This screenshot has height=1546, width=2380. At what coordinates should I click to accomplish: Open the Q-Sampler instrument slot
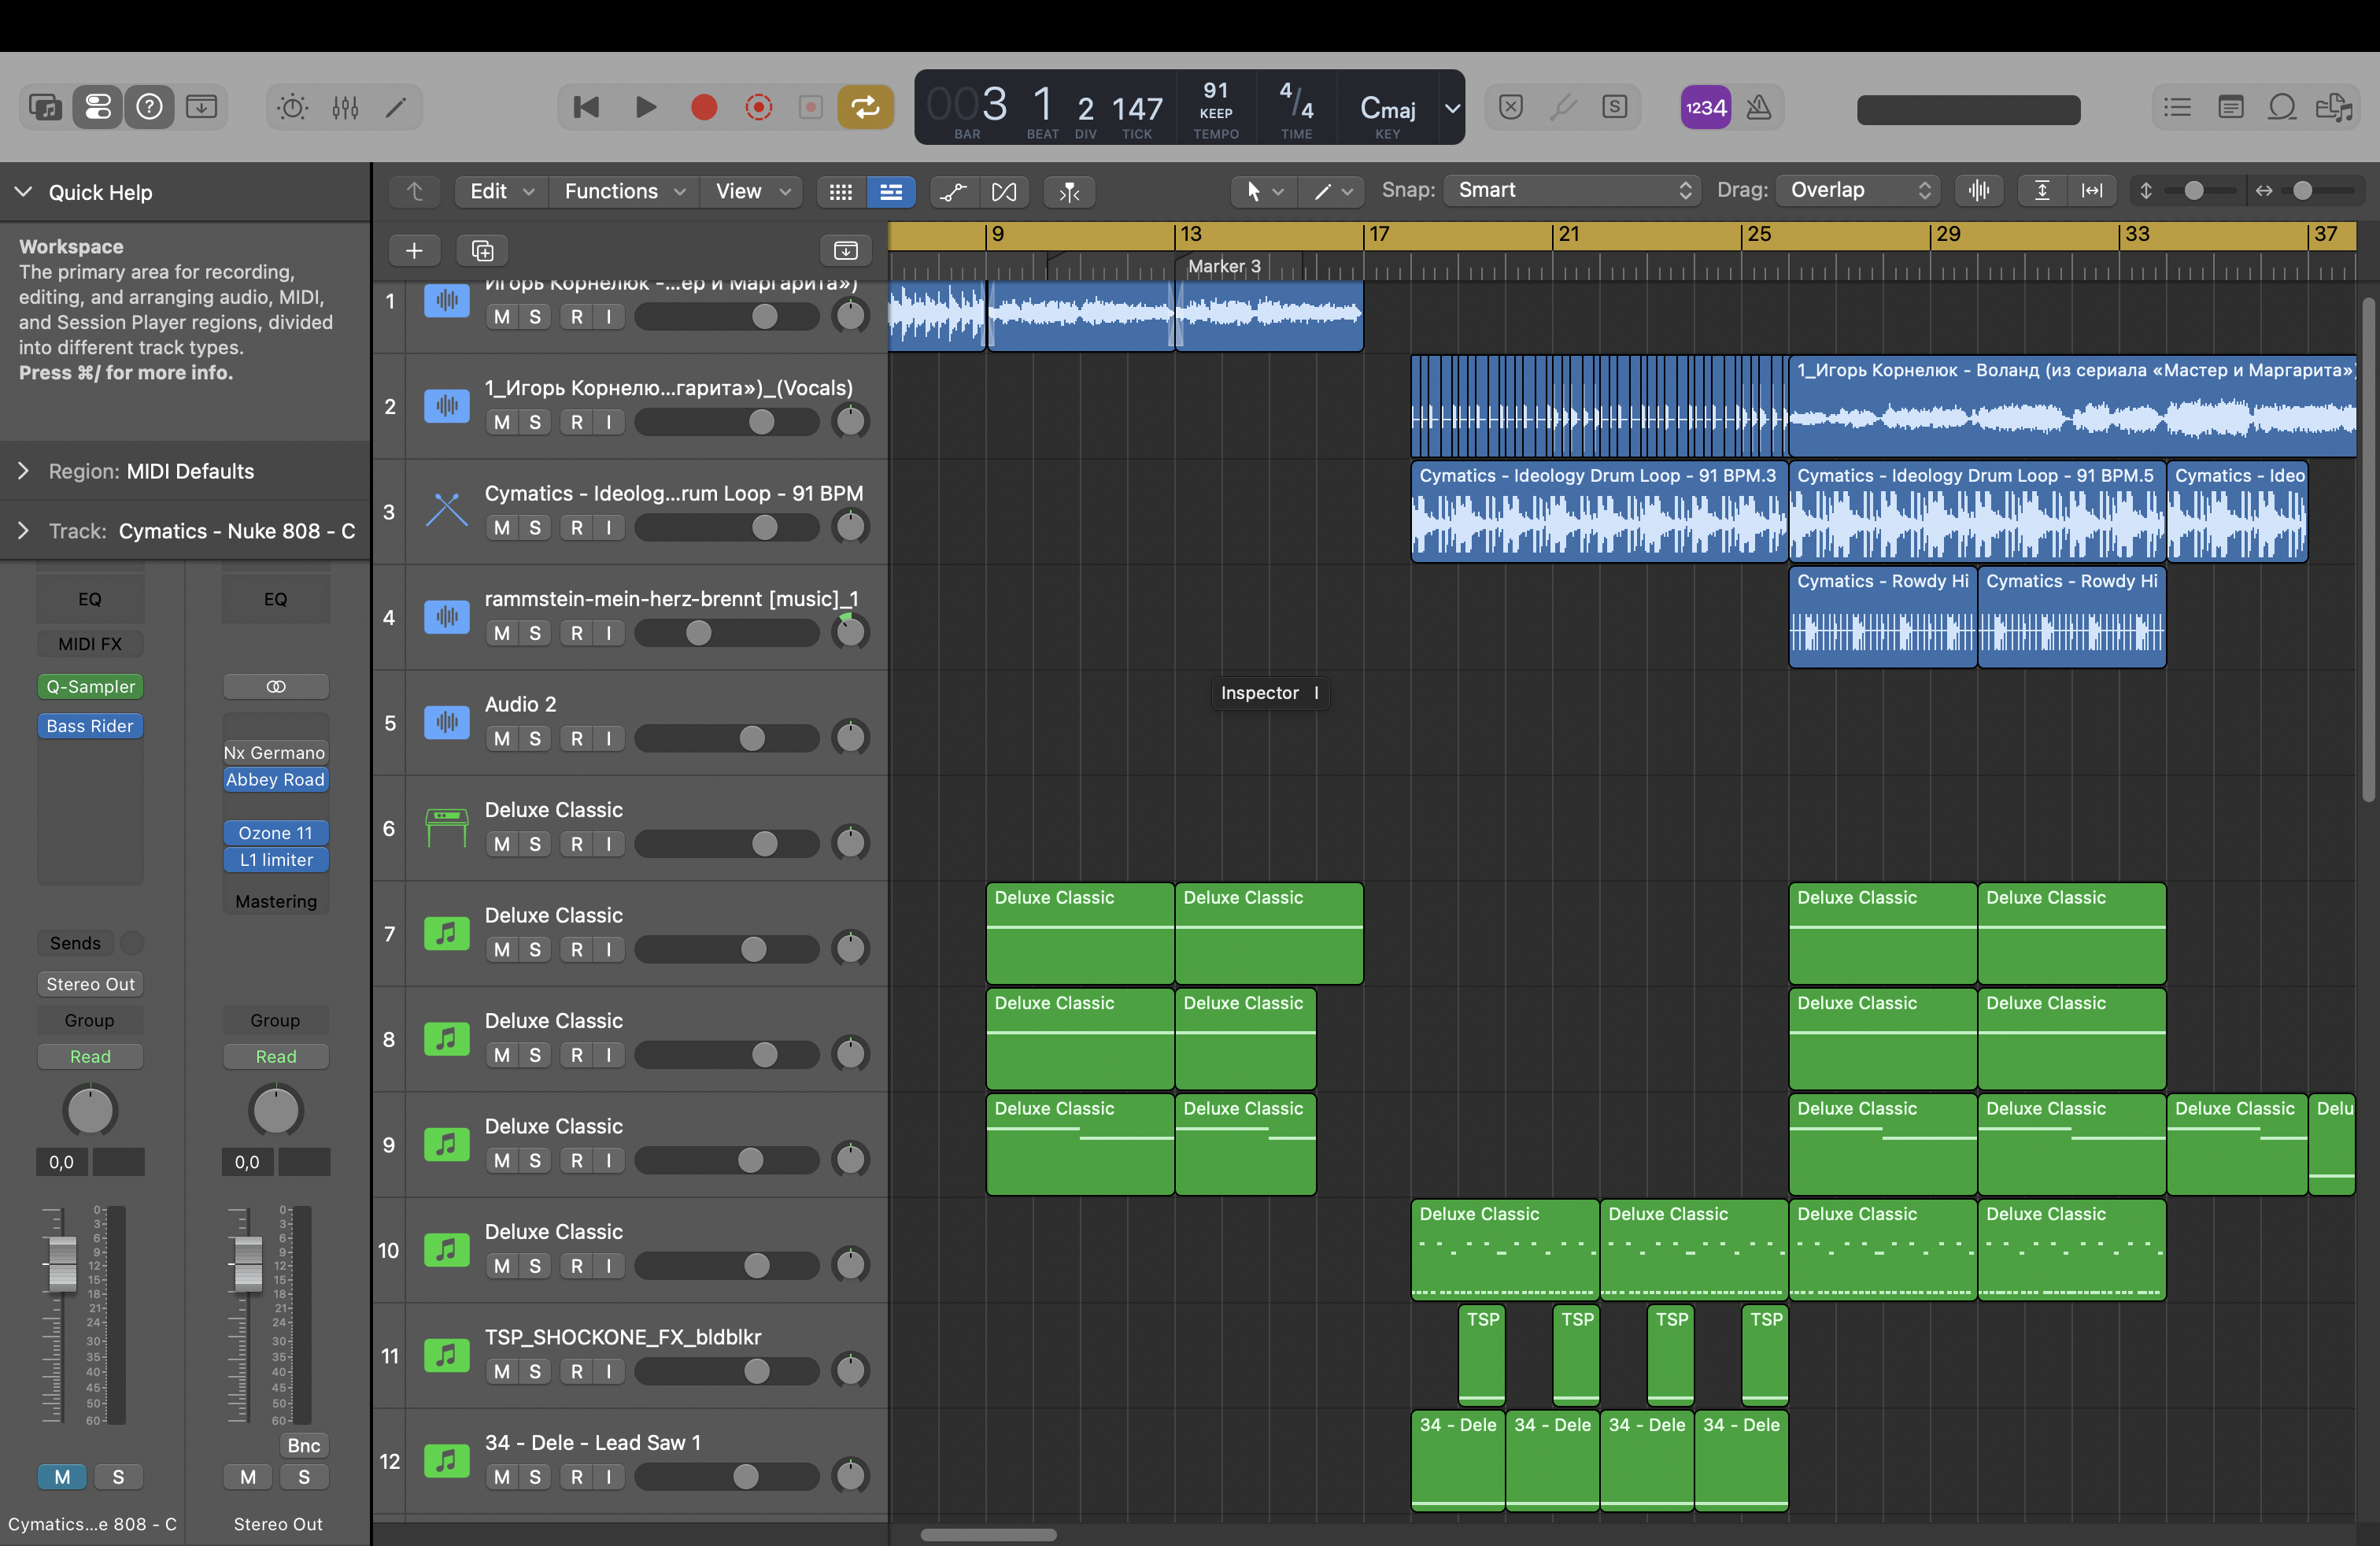tap(90, 686)
